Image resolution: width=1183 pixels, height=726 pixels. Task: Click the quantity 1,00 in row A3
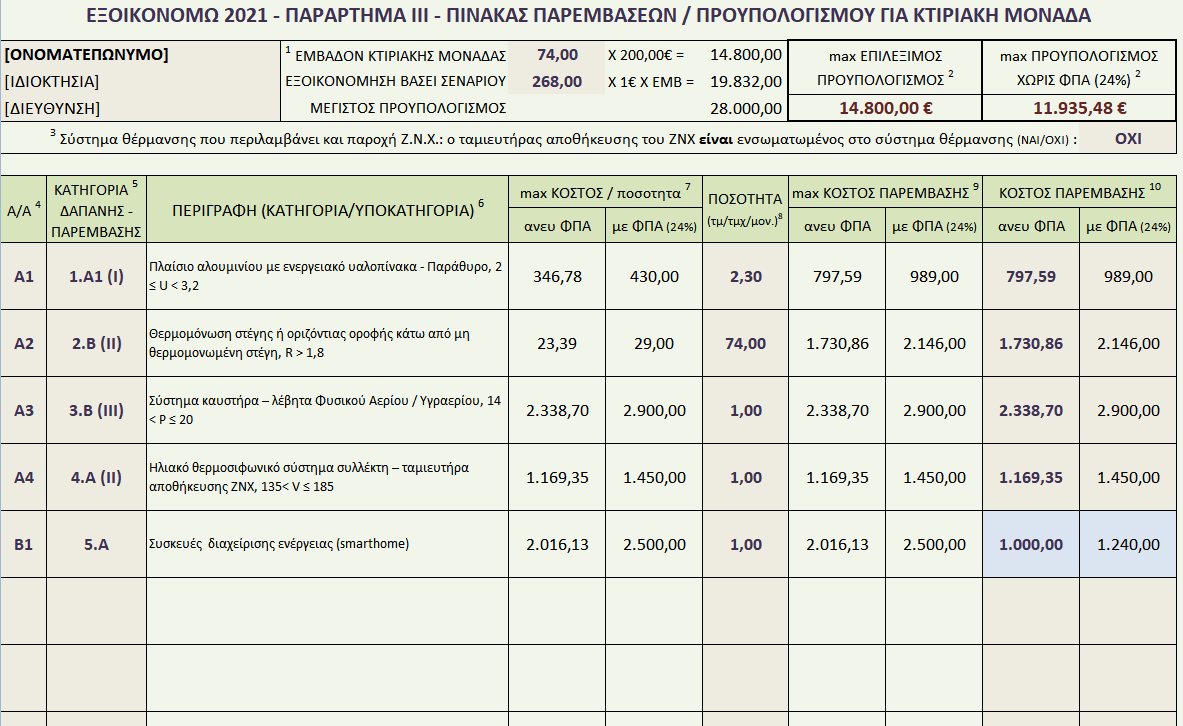point(745,411)
